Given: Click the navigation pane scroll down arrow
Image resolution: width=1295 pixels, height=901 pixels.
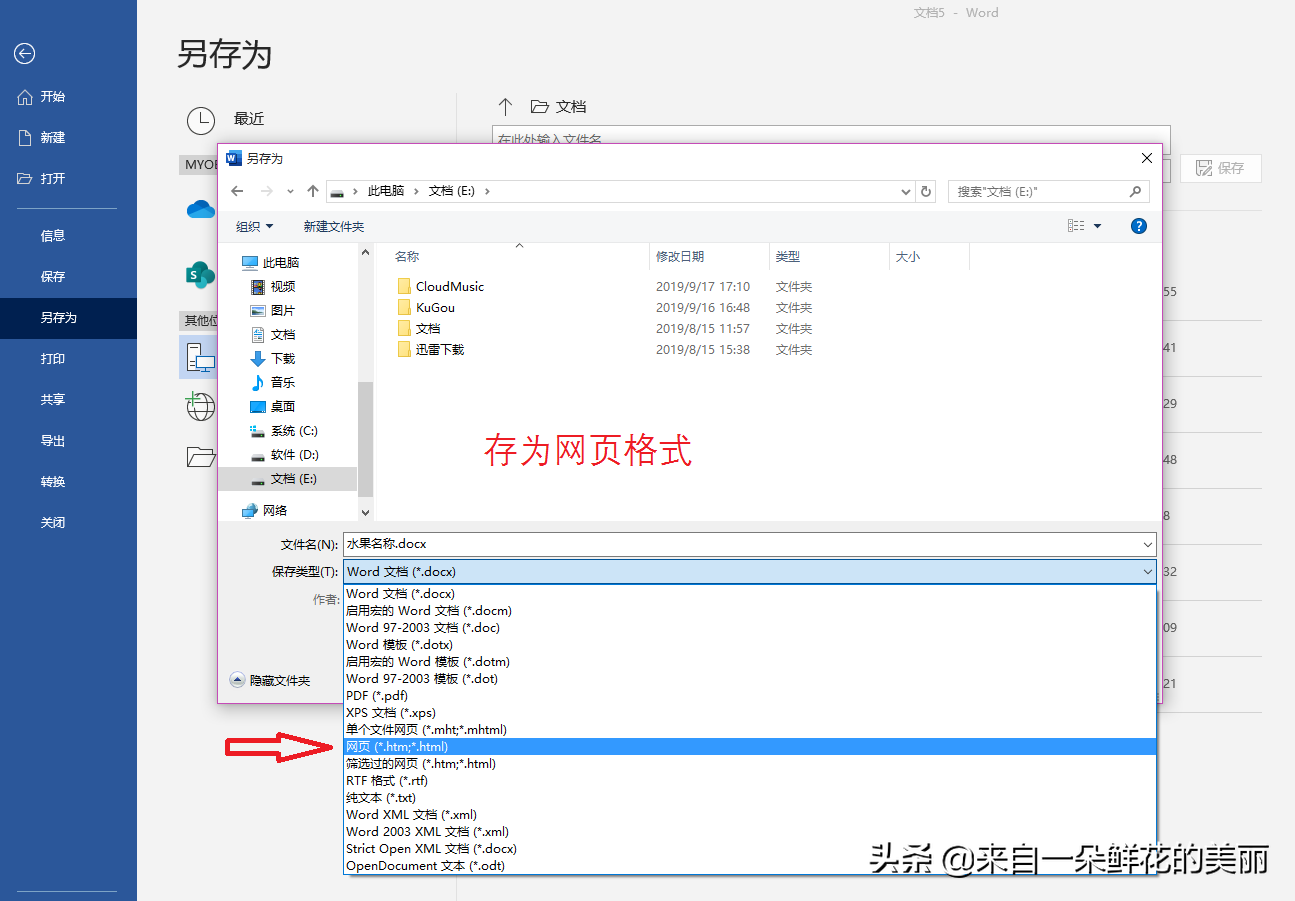Looking at the screenshot, I should tap(365, 512).
